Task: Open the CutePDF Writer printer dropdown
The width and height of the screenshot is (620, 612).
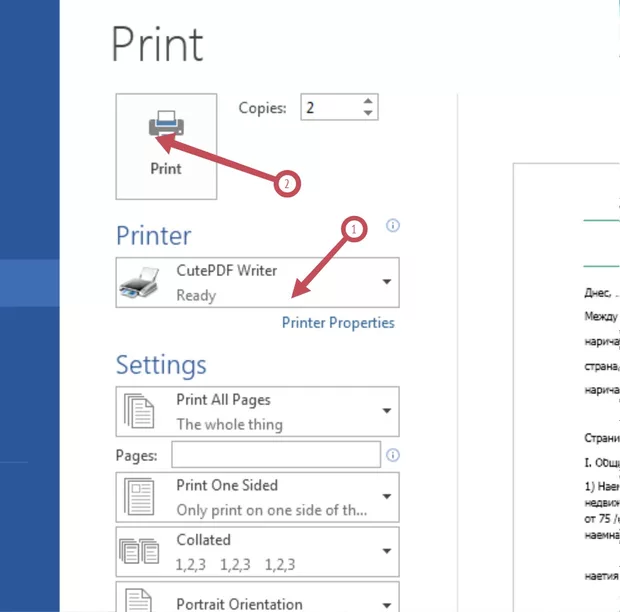Action: pyautogui.click(x=257, y=282)
